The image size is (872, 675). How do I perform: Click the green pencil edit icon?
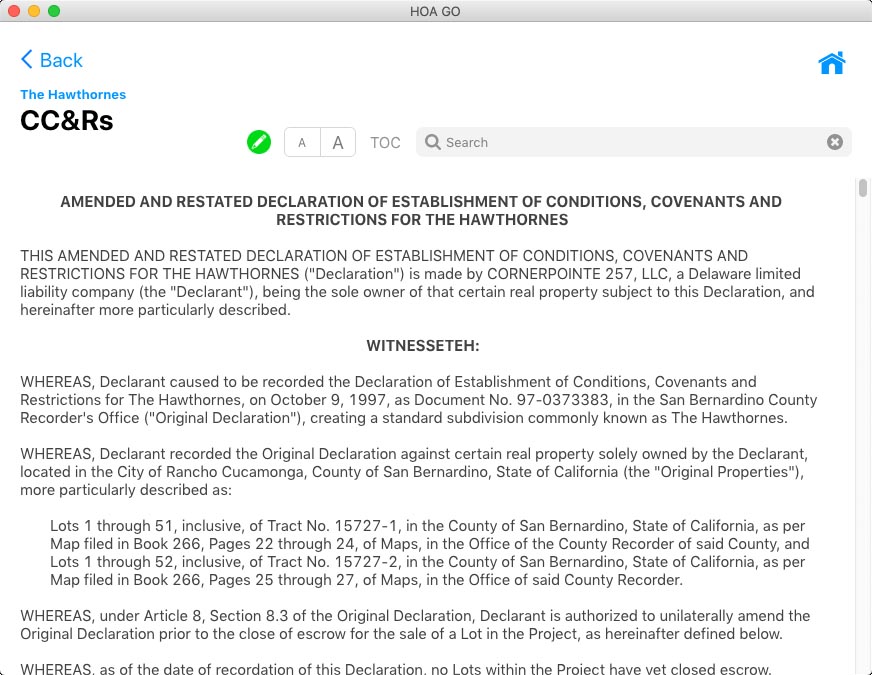pos(259,142)
